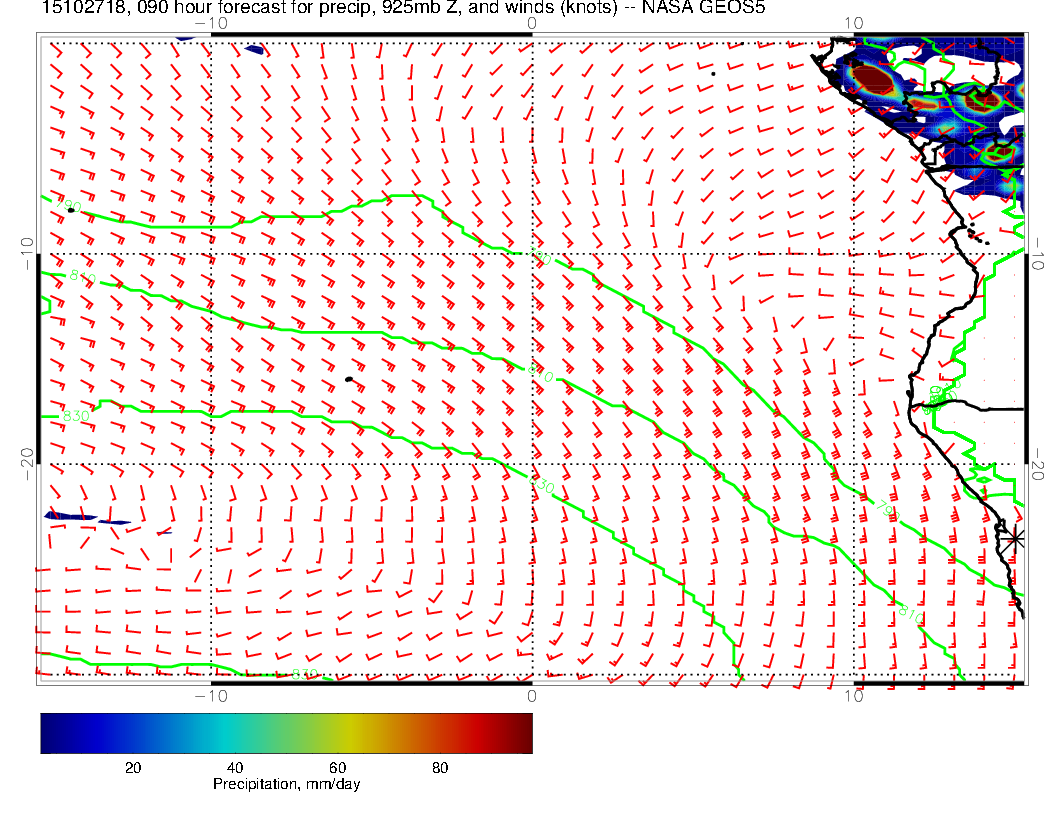The height and width of the screenshot is (816, 1056).
Task: Click the large dark-red precipitation maximum
Action: [x=871, y=78]
